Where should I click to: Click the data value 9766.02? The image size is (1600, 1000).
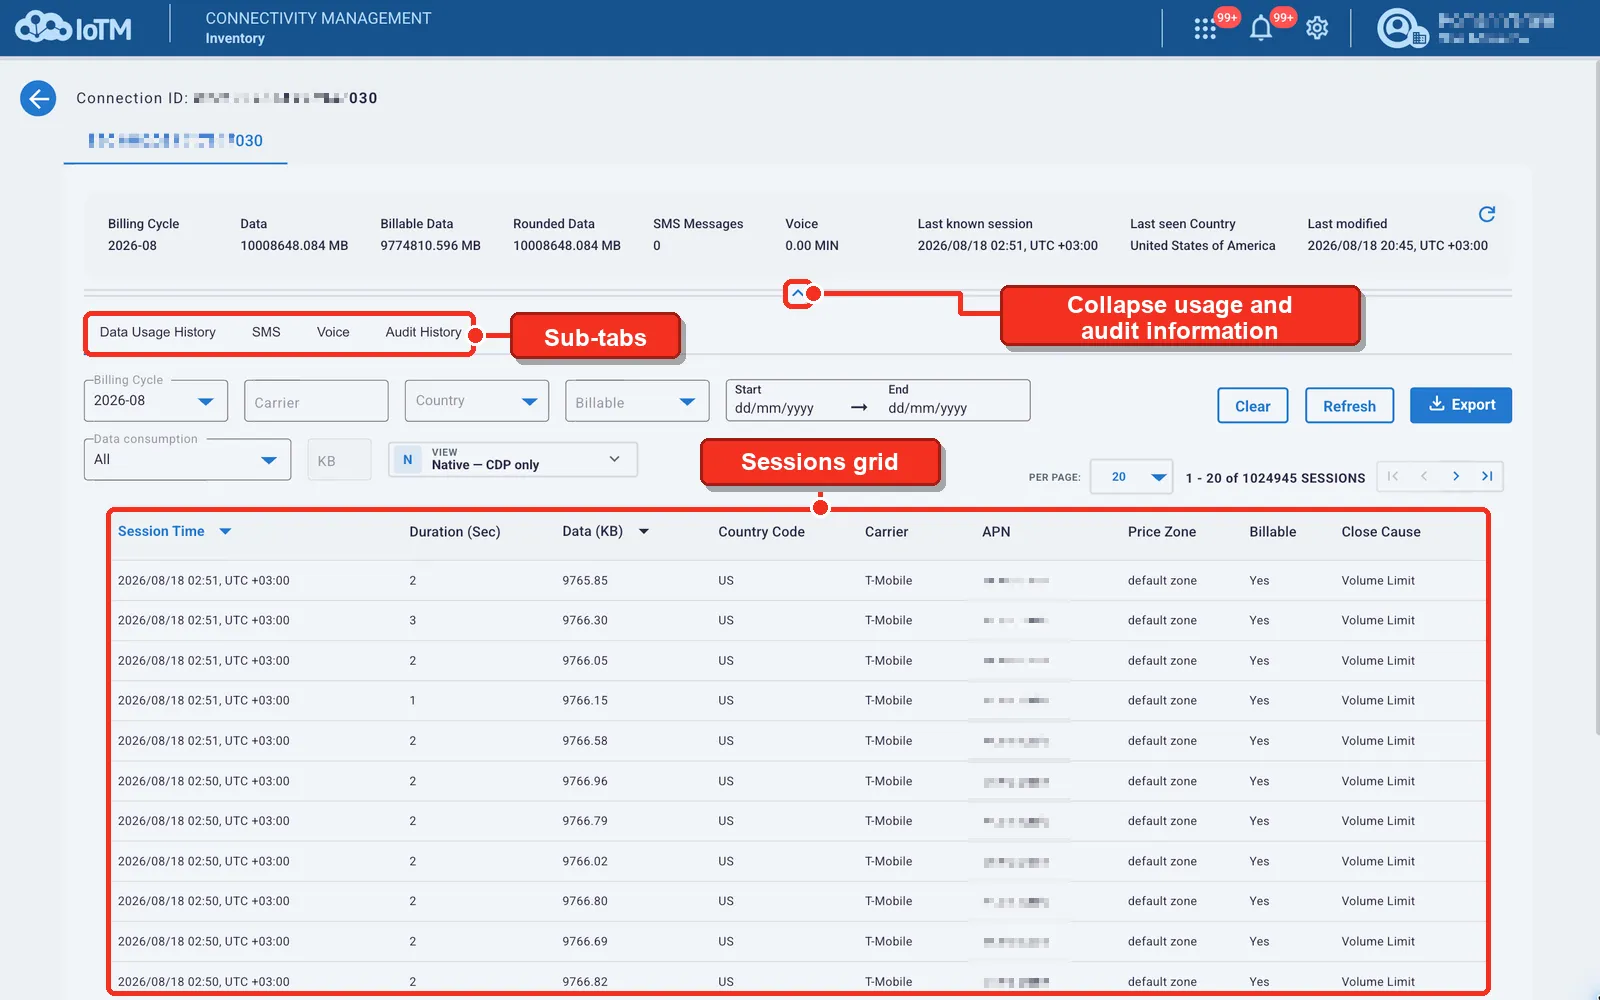585,861
